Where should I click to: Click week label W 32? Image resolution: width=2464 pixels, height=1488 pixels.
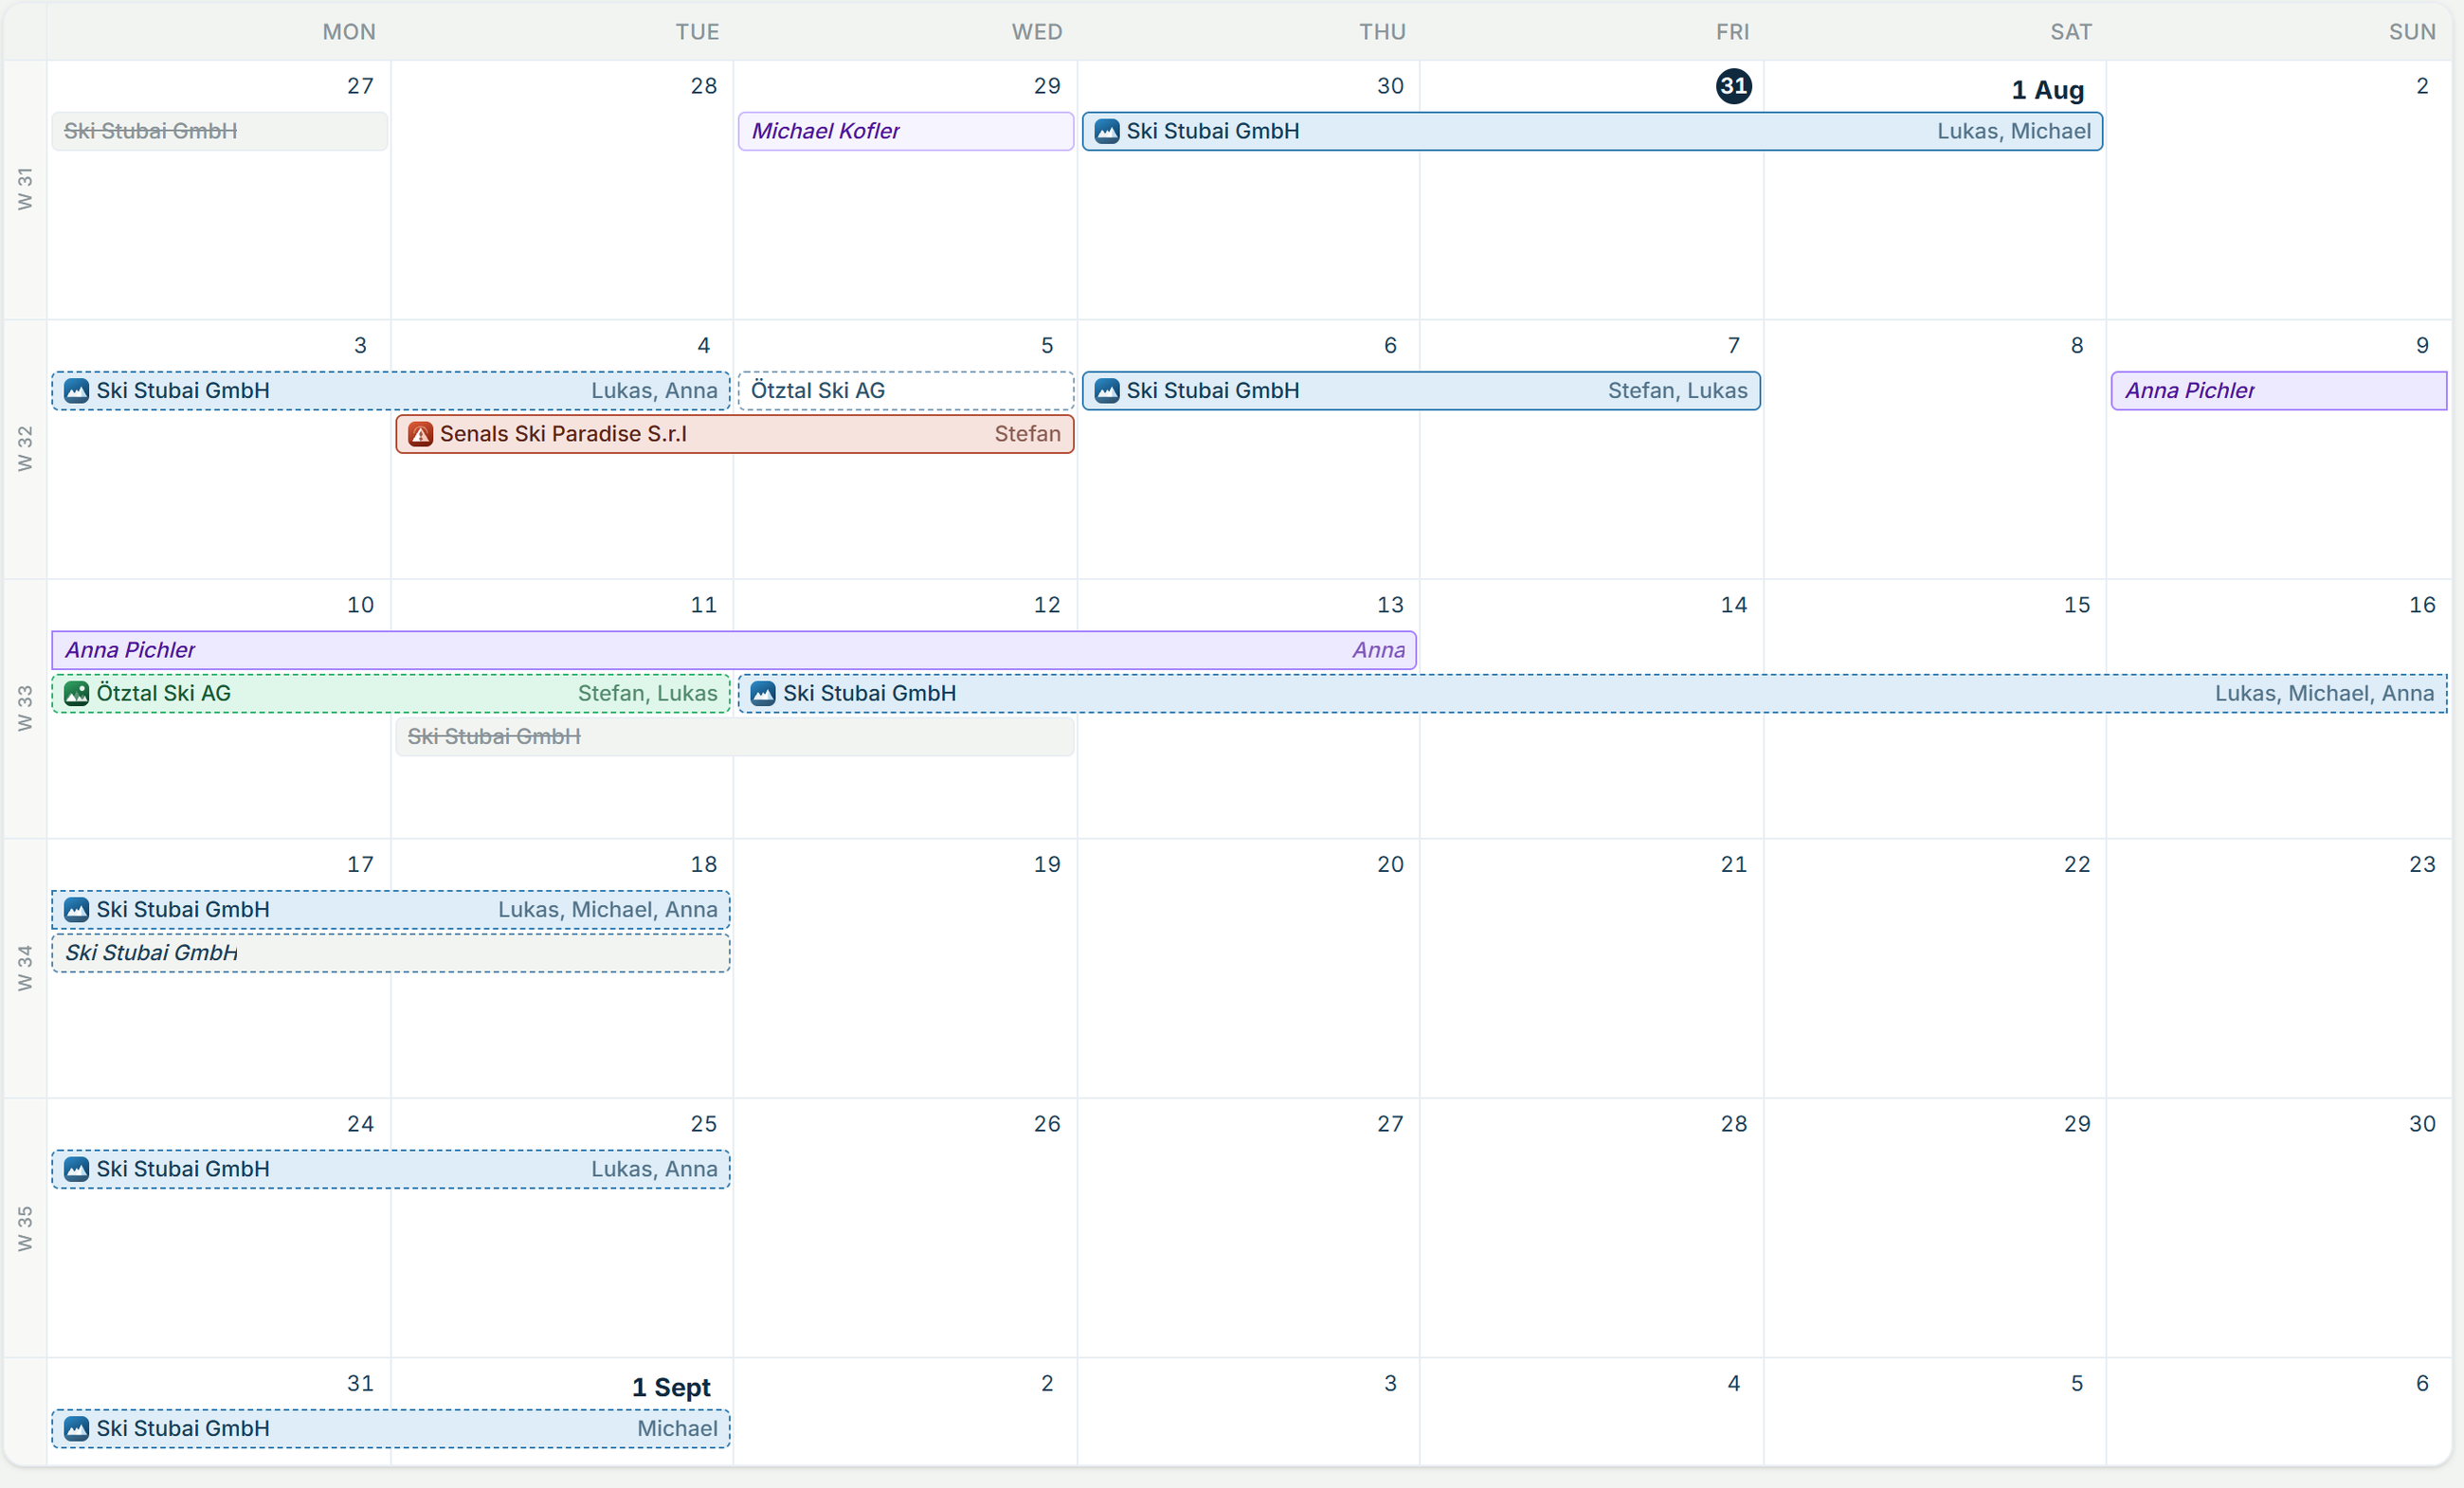coord(25,449)
